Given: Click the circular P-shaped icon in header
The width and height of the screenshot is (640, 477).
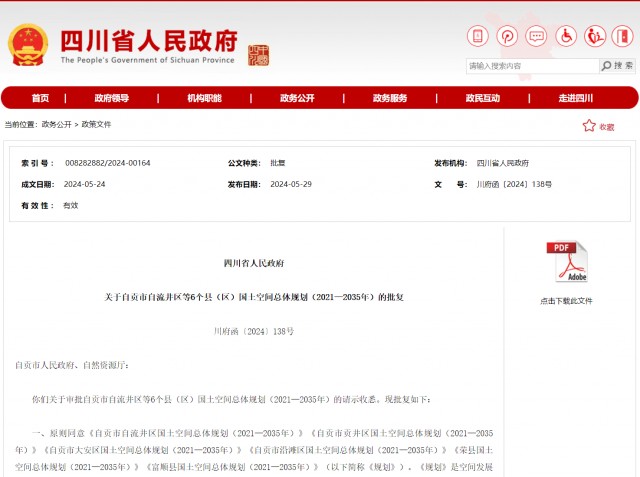Looking at the screenshot, I should [507, 36].
